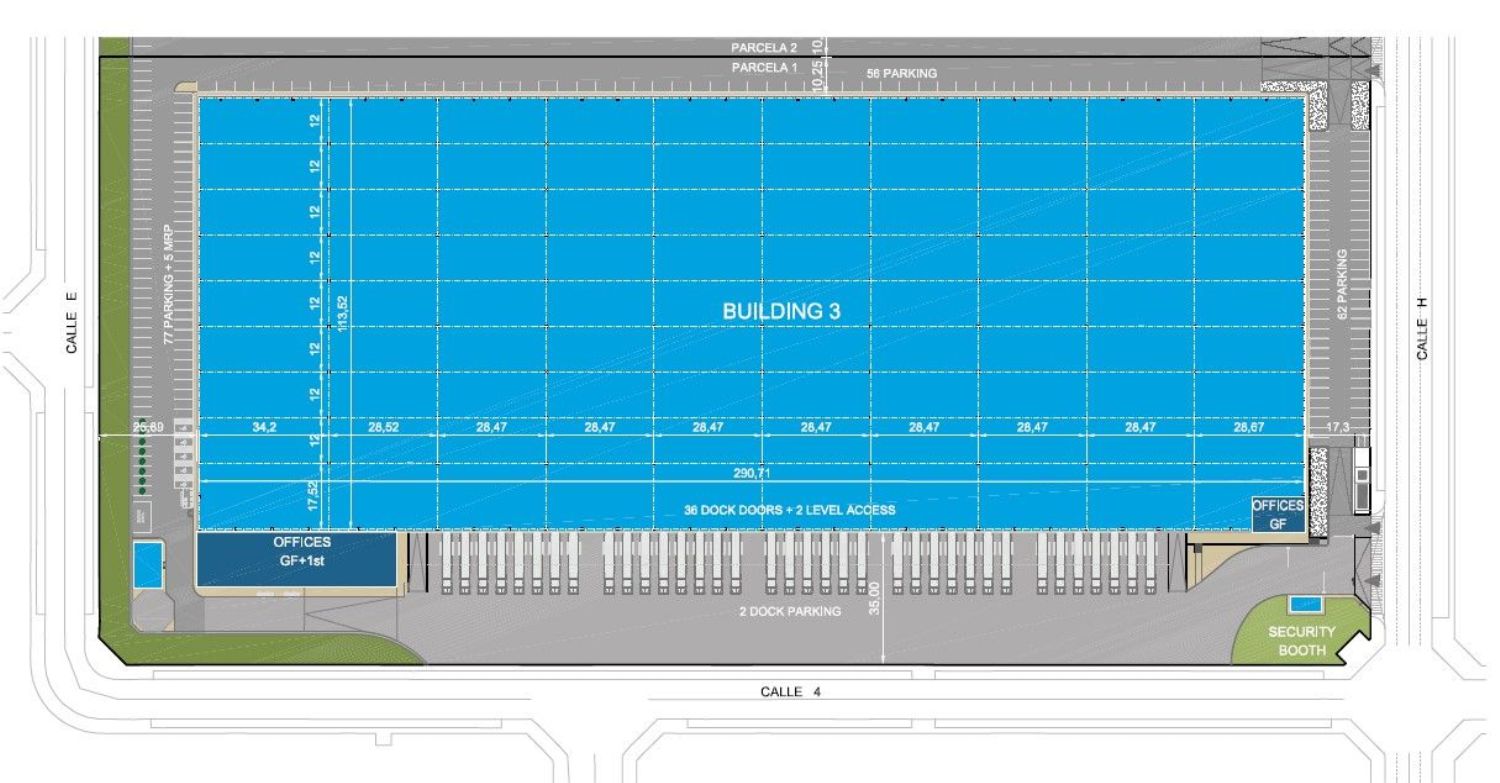The image size is (1500, 783).
Task: Select the 77 PARKING + 5 MRP label
Action: click(x=168, y=279)
